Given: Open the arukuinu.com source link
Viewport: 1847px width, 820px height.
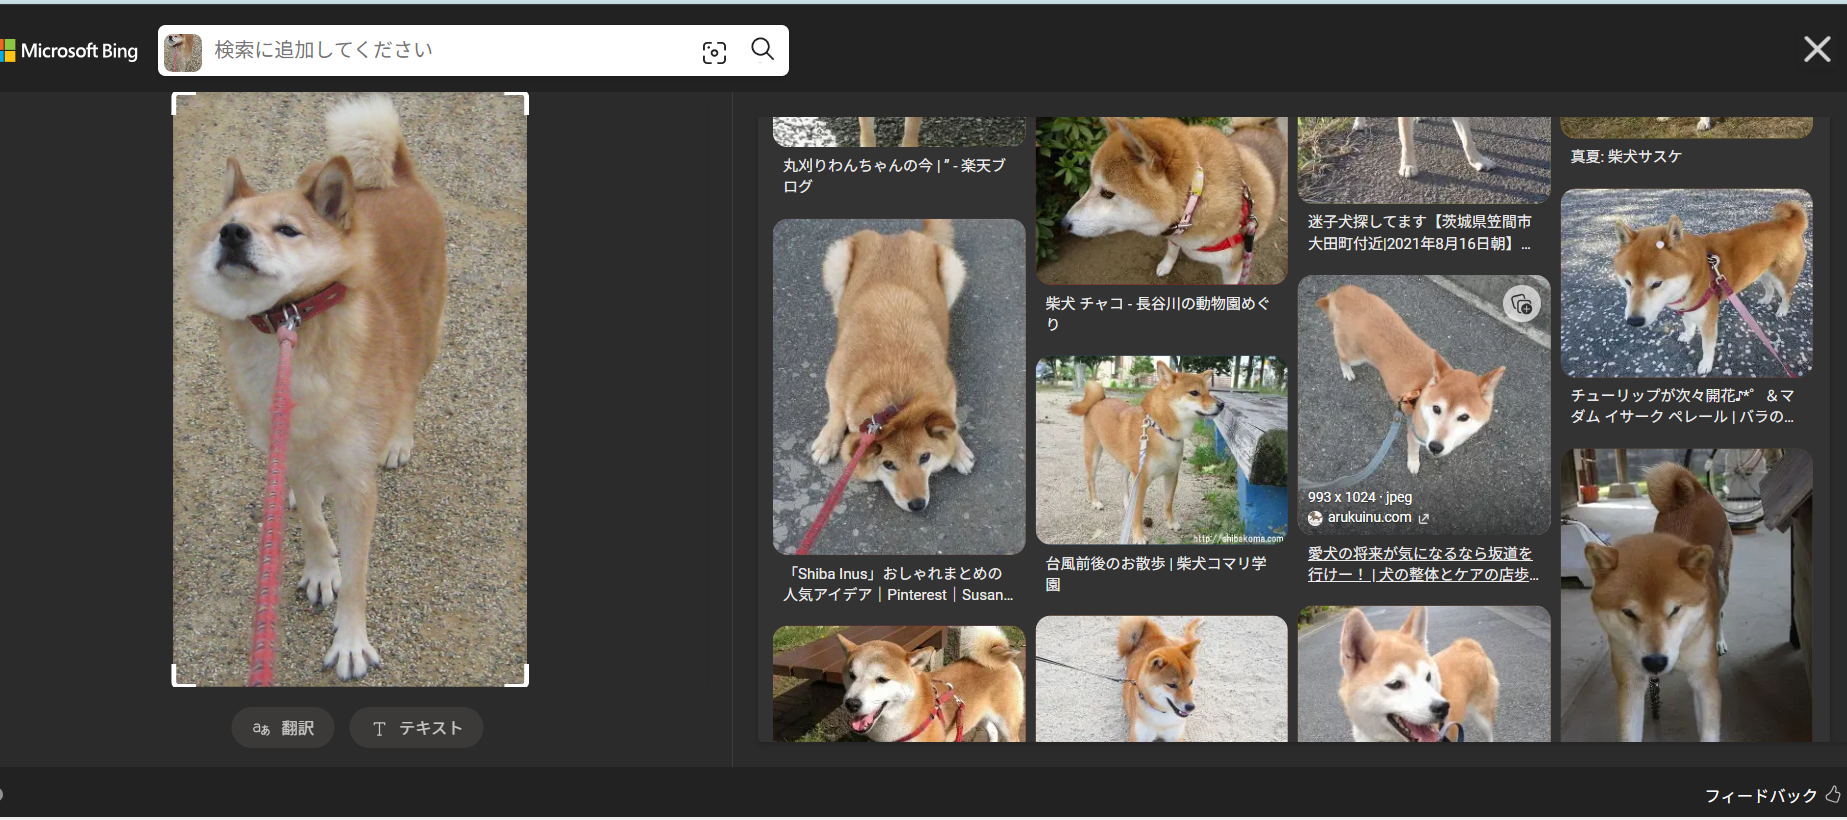Looking at the screenshot, I should coord(1368,517).
